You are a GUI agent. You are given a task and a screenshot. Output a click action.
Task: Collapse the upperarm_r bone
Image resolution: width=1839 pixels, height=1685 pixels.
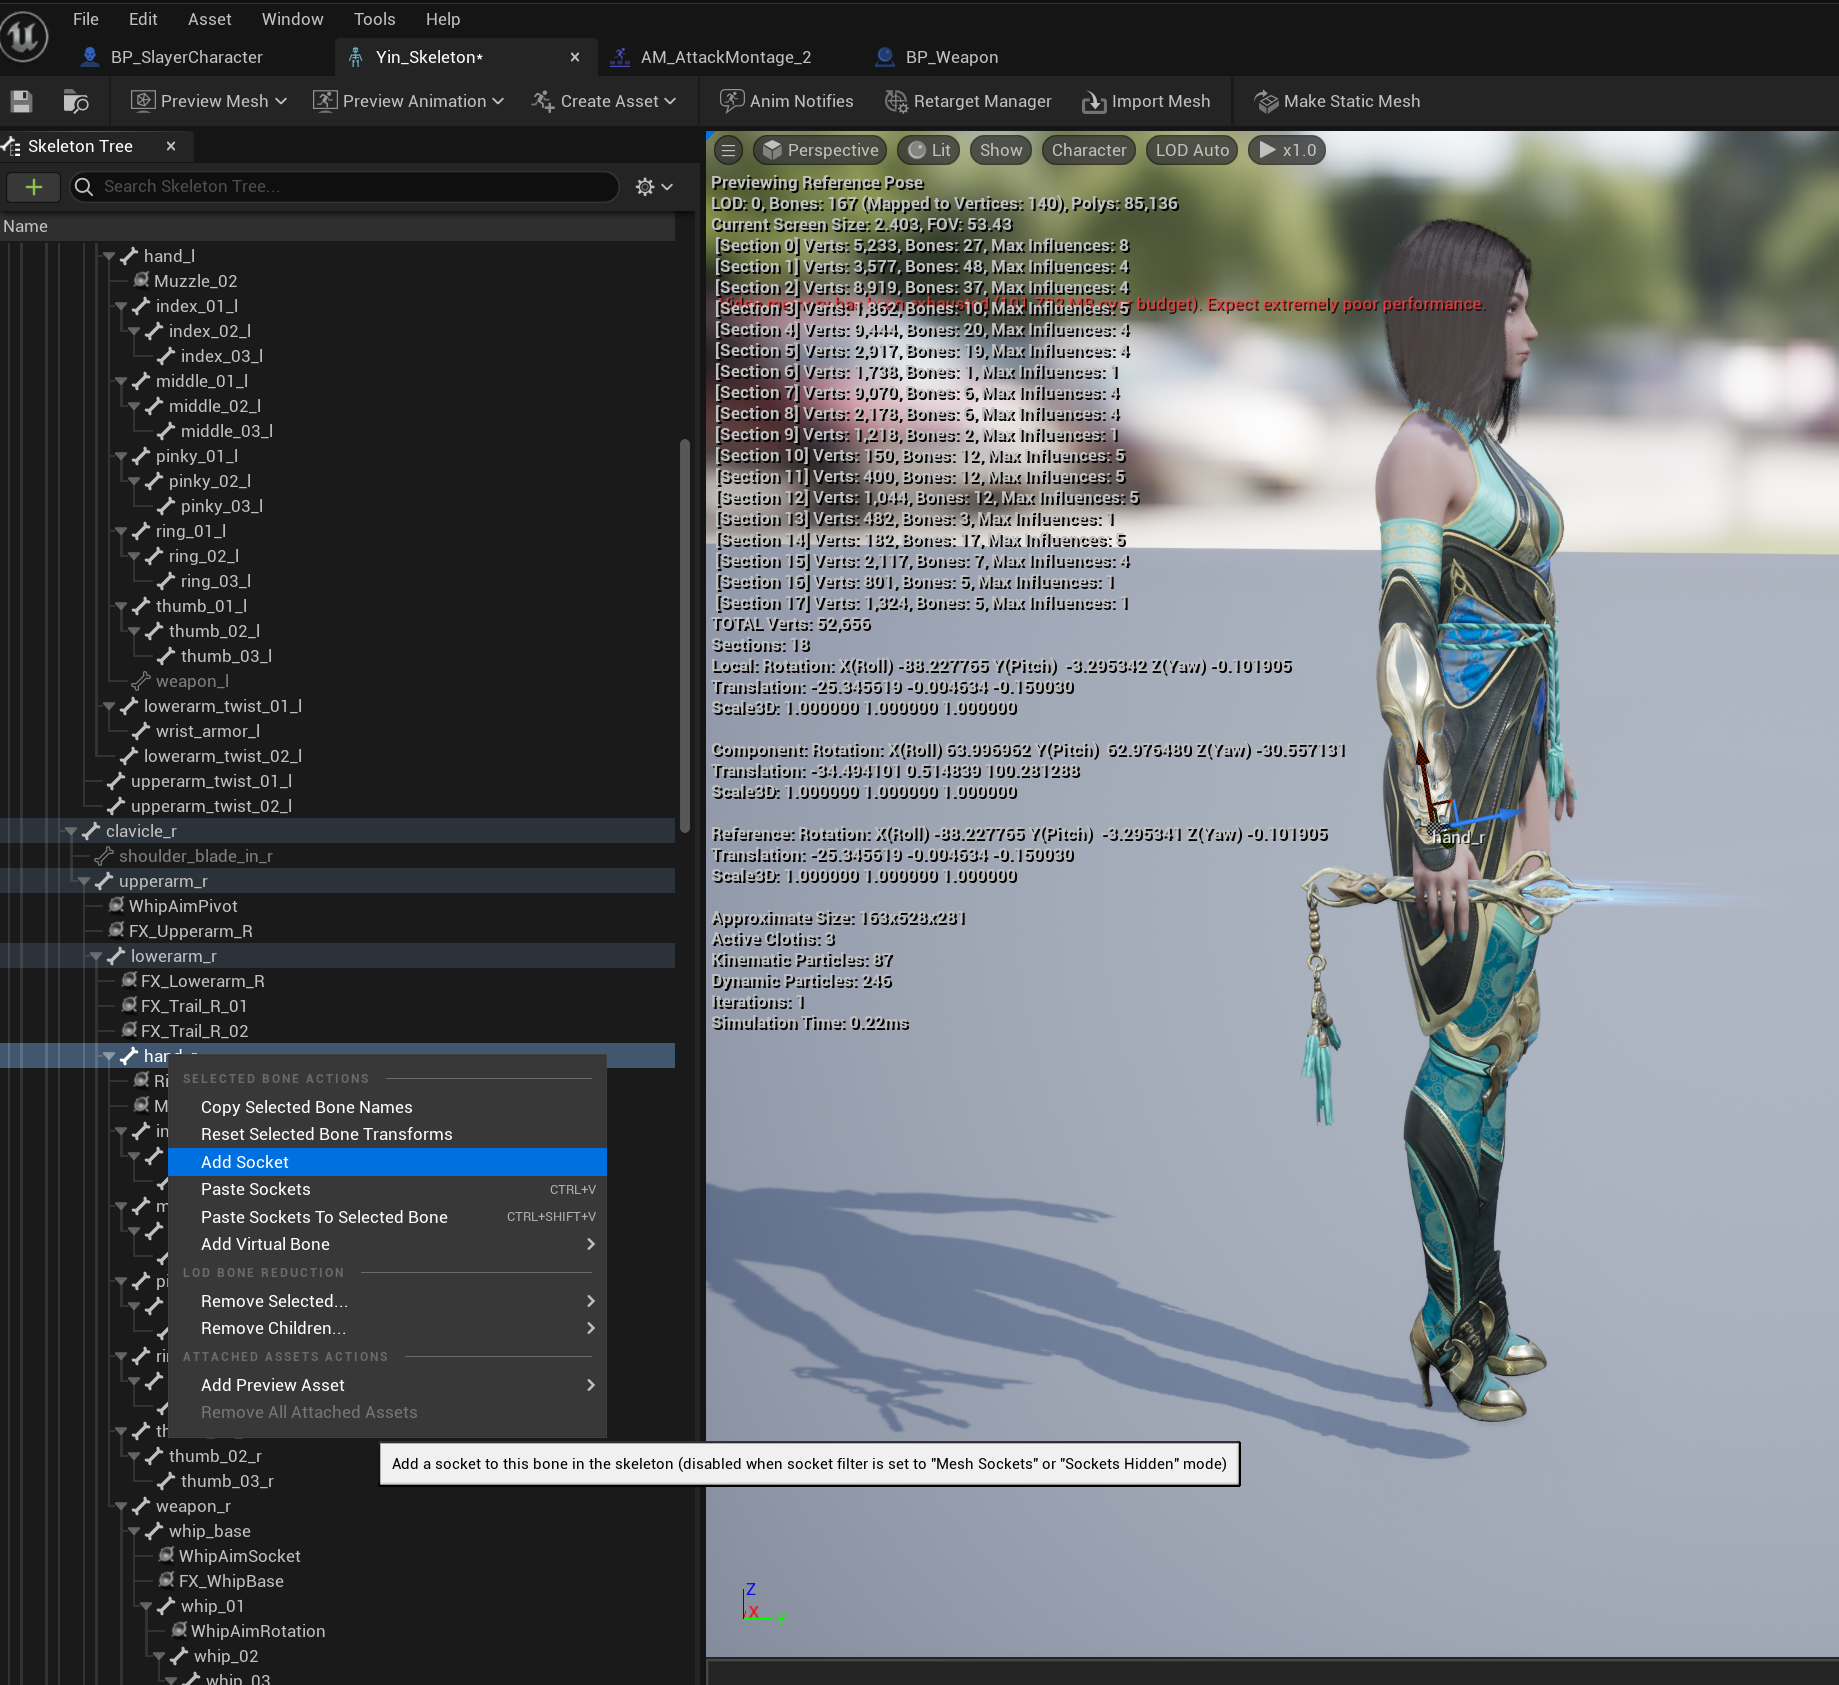pos(84,881)
